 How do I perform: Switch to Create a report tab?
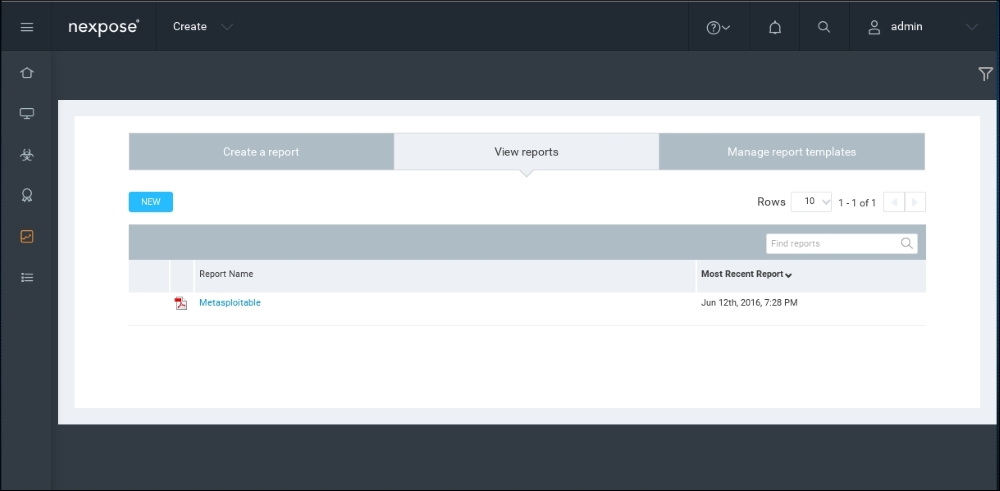(x=261, y=152)
